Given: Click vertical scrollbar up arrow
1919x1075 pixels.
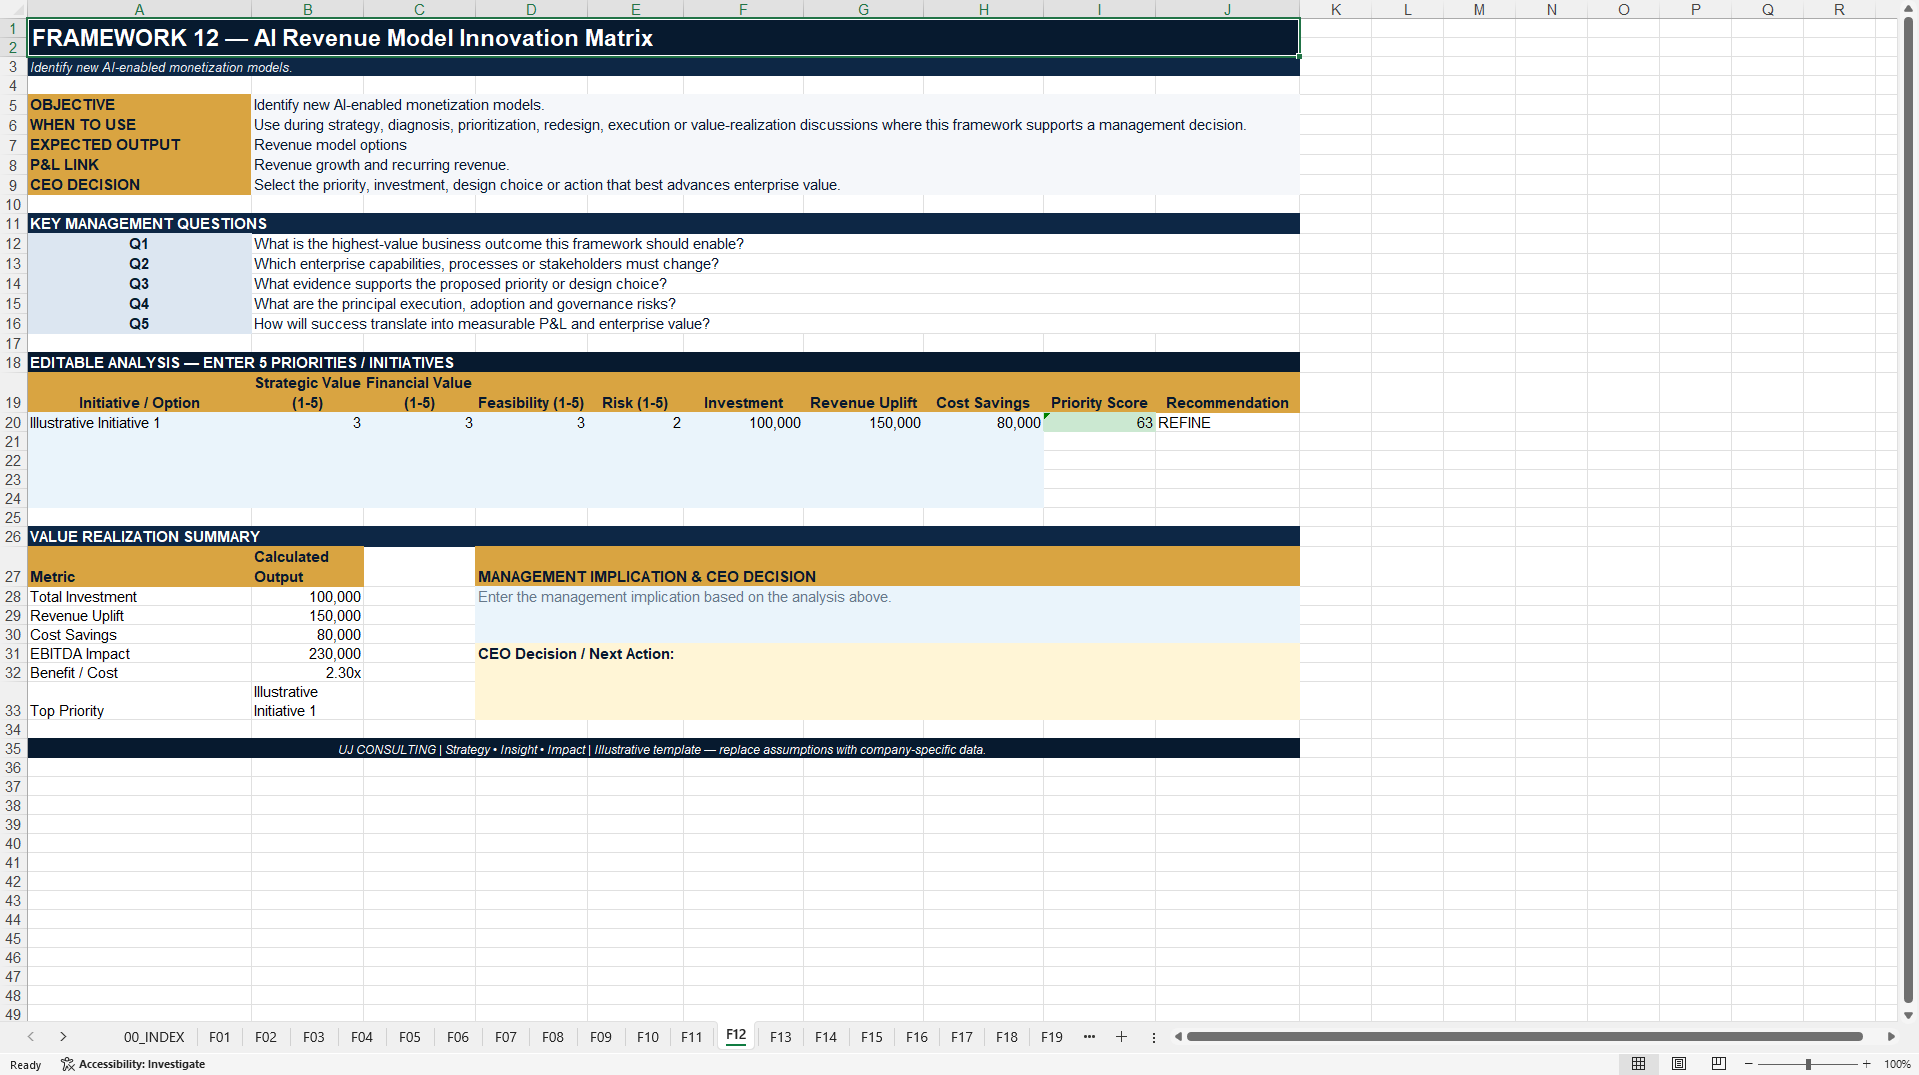Looking at the screenshot, I should (1909, 9).
